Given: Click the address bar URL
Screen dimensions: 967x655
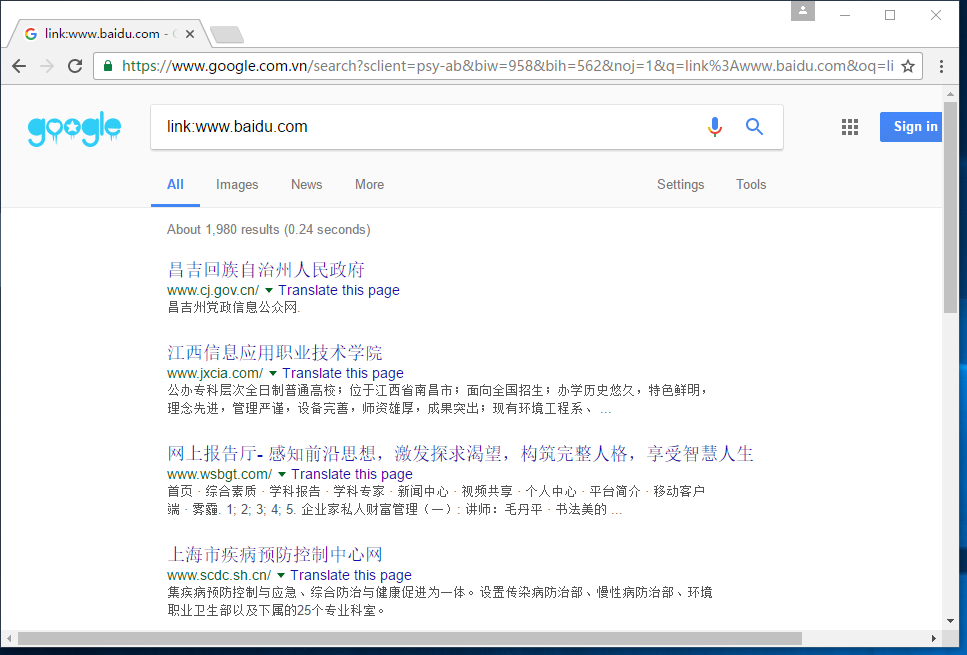Looking at the screenshot, I should (x=507, y=66).
